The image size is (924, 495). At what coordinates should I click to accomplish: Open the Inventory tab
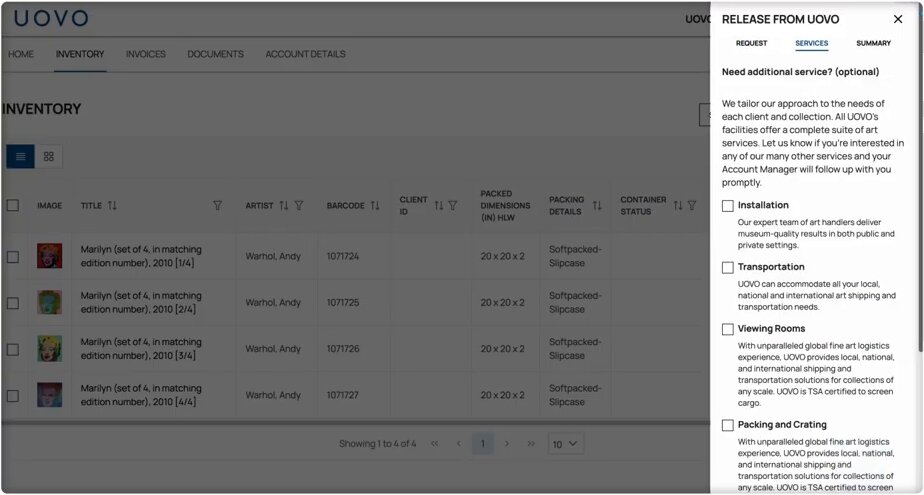click(80, 54)
